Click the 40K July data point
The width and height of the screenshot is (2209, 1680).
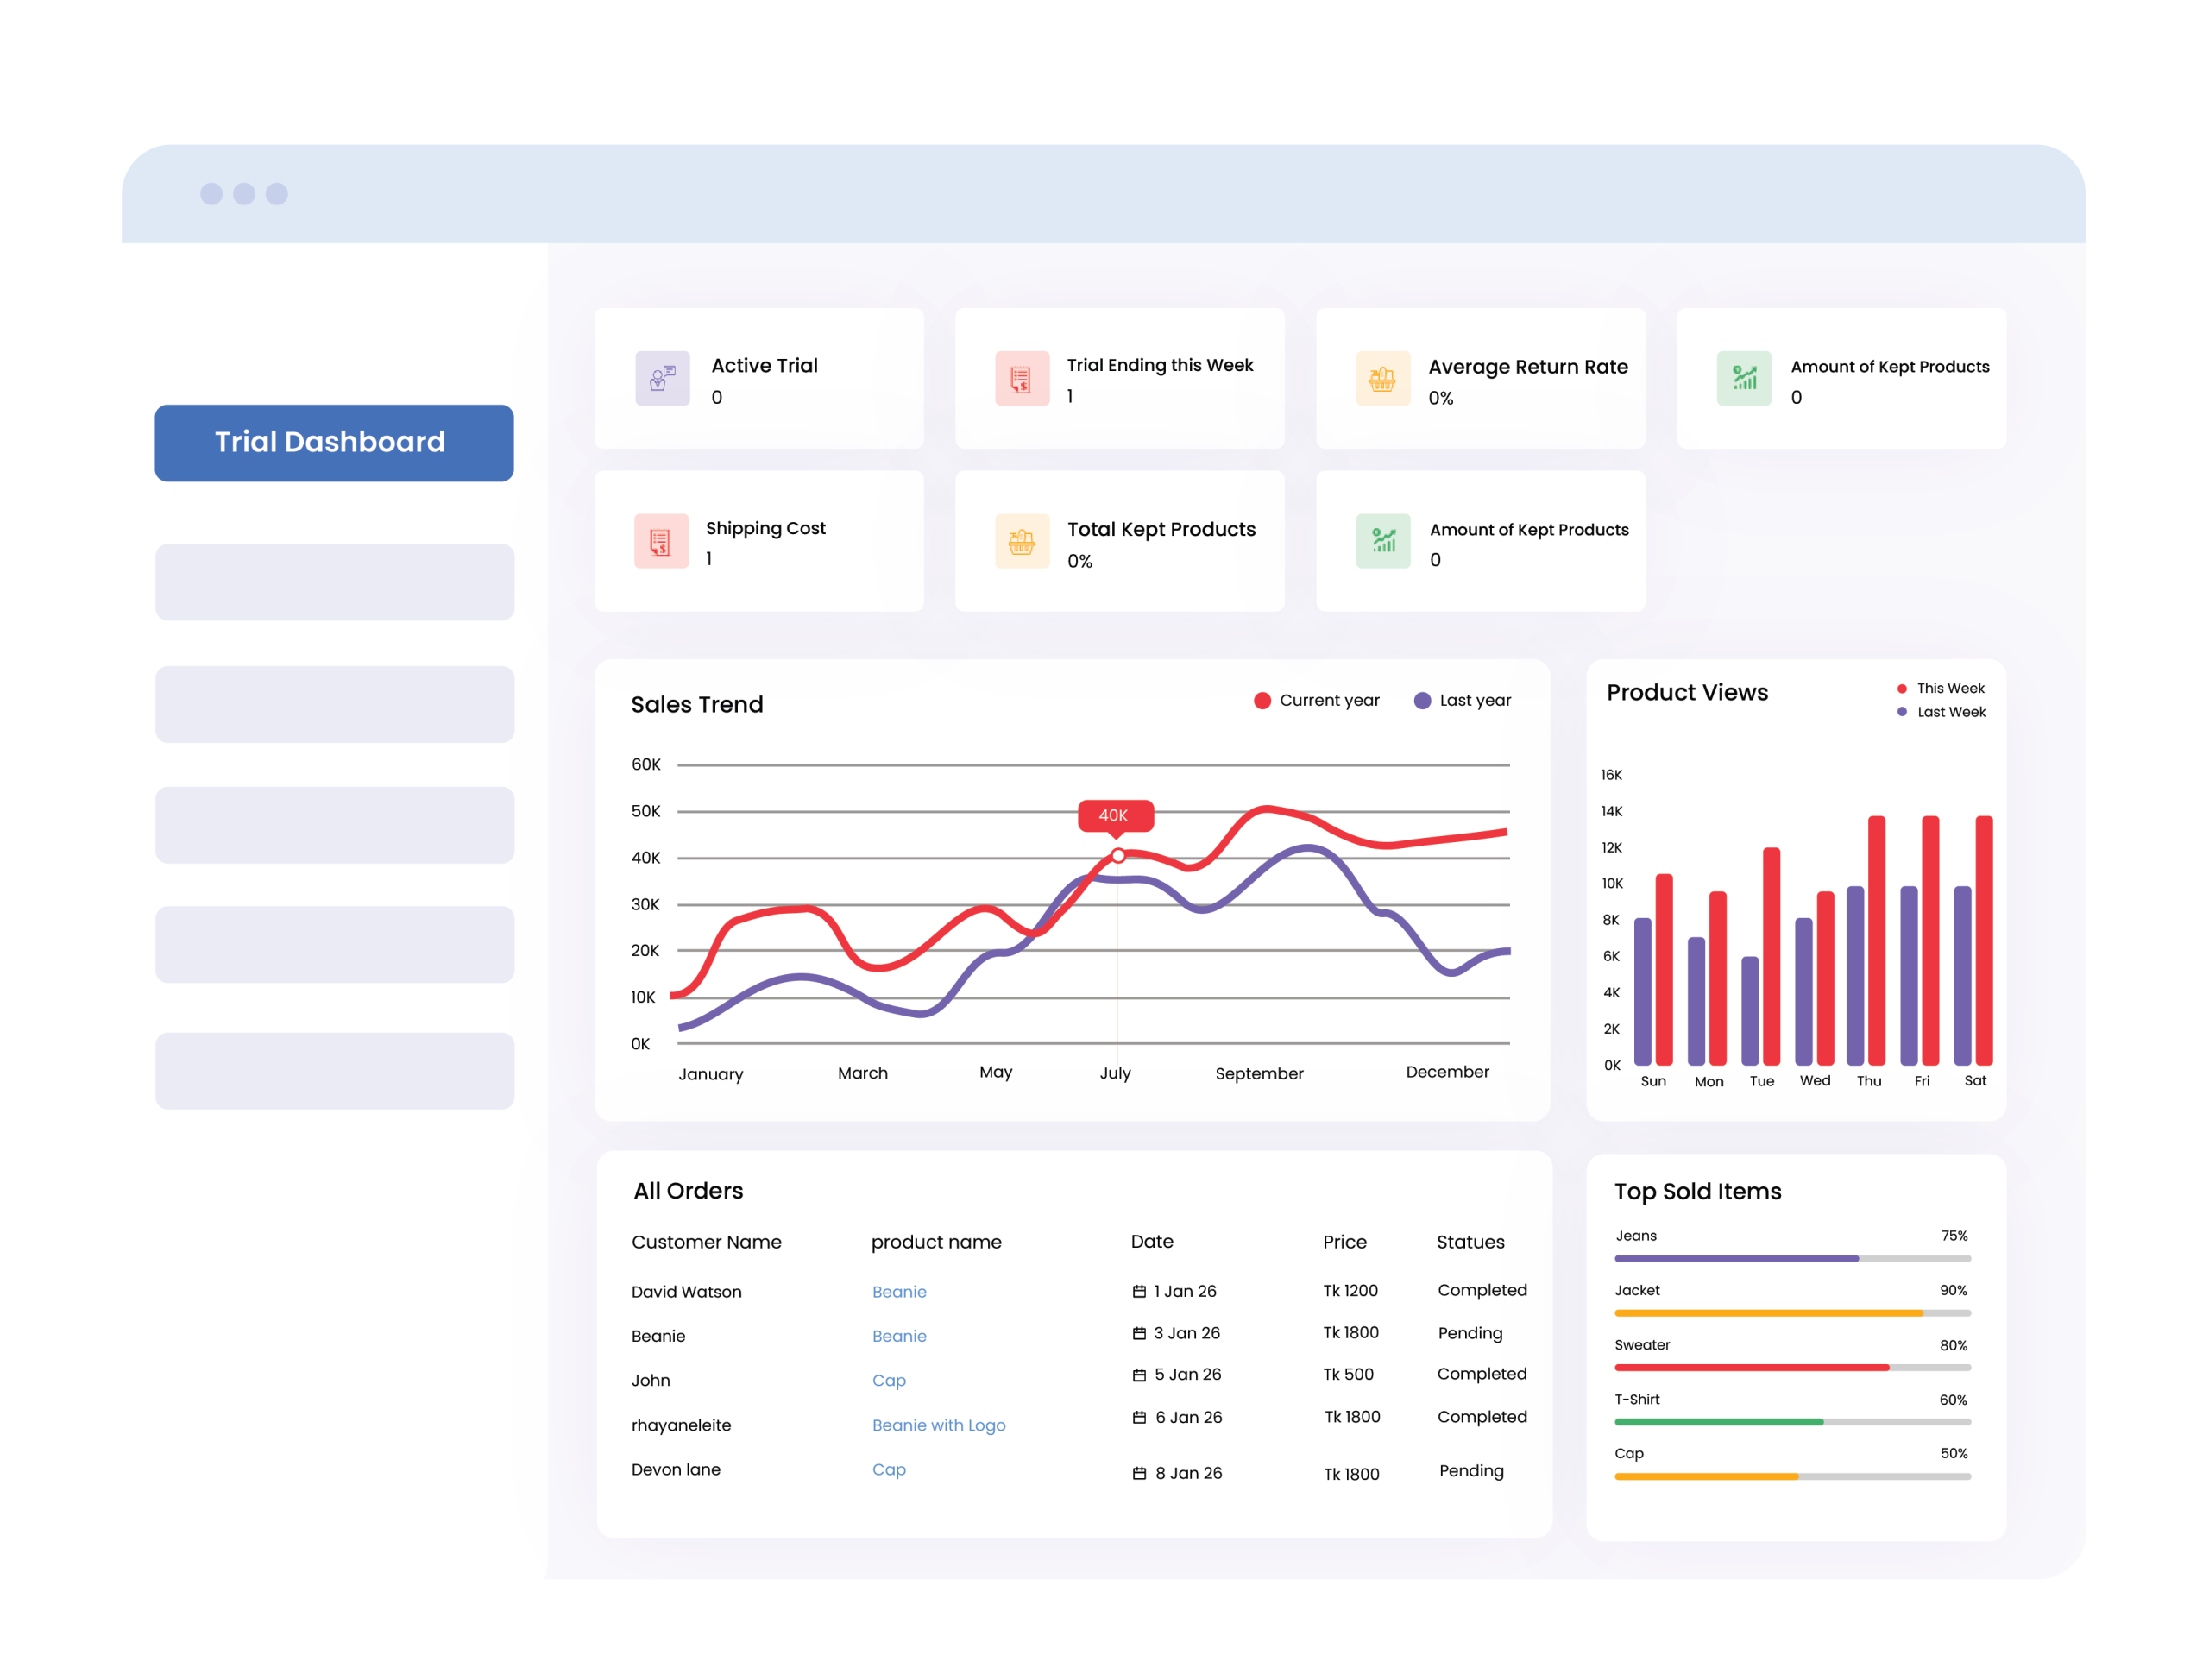[x=1118, y=856]
